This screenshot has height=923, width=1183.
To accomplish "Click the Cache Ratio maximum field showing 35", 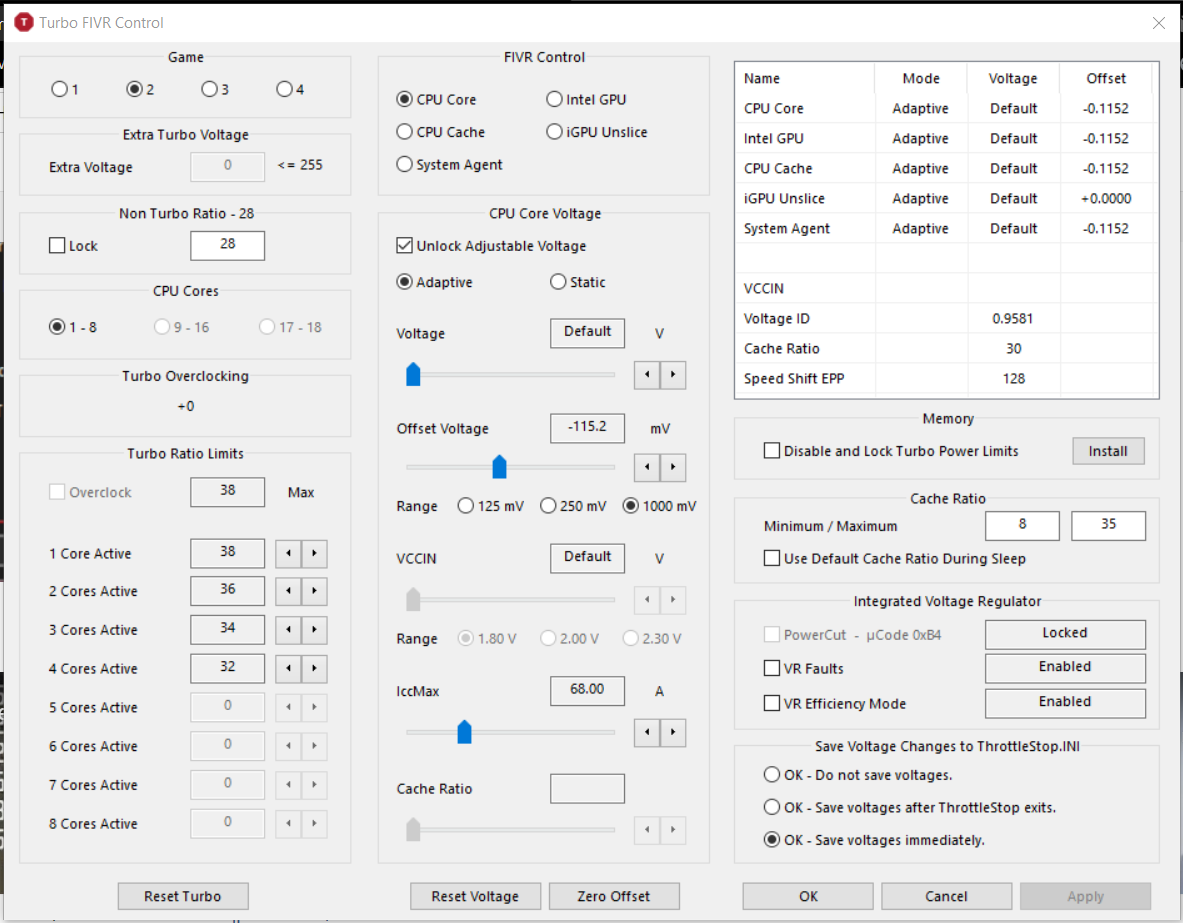I will click(x=1108, y=525).
